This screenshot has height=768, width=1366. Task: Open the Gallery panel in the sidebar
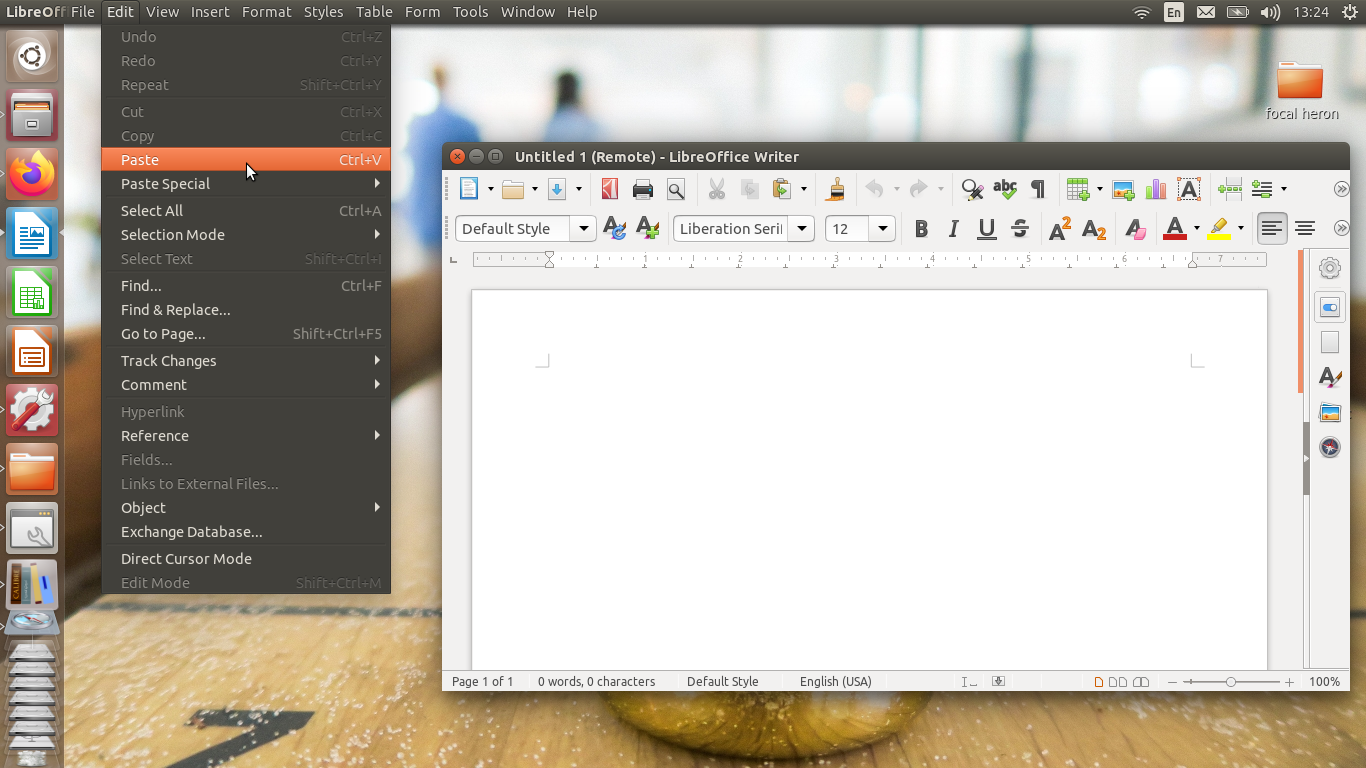1329,412
